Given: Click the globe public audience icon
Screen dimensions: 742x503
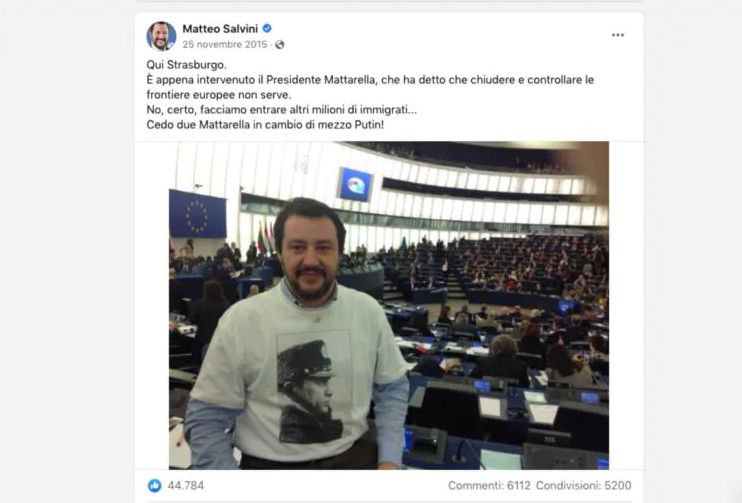Looking at the screenshot, I should [x=280, y=44].
